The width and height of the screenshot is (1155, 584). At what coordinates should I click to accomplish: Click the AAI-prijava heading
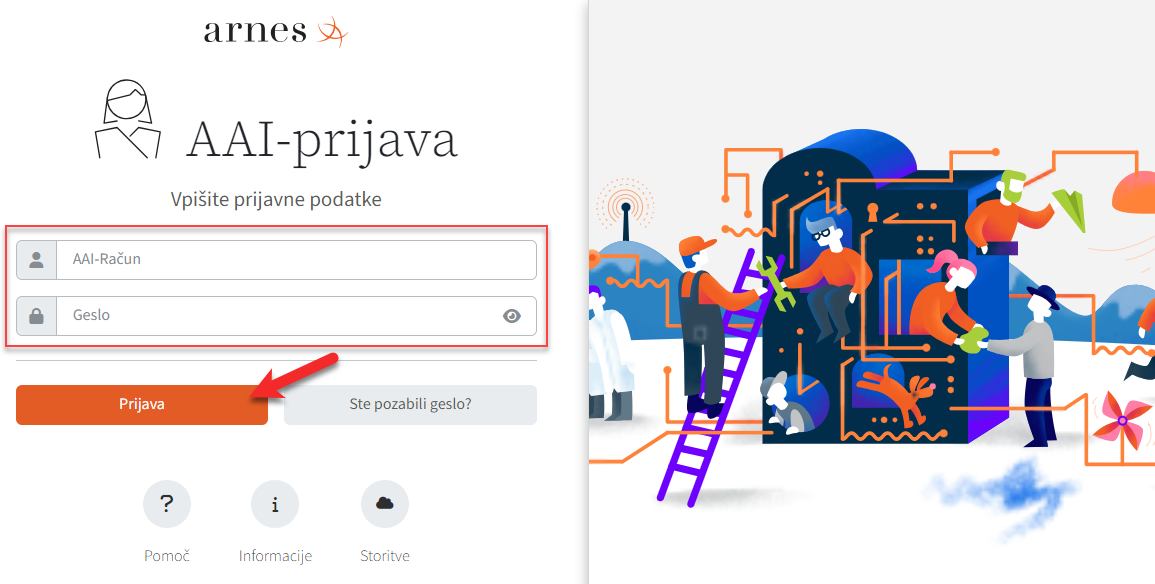pyautogui.click(x=322, y=139)
